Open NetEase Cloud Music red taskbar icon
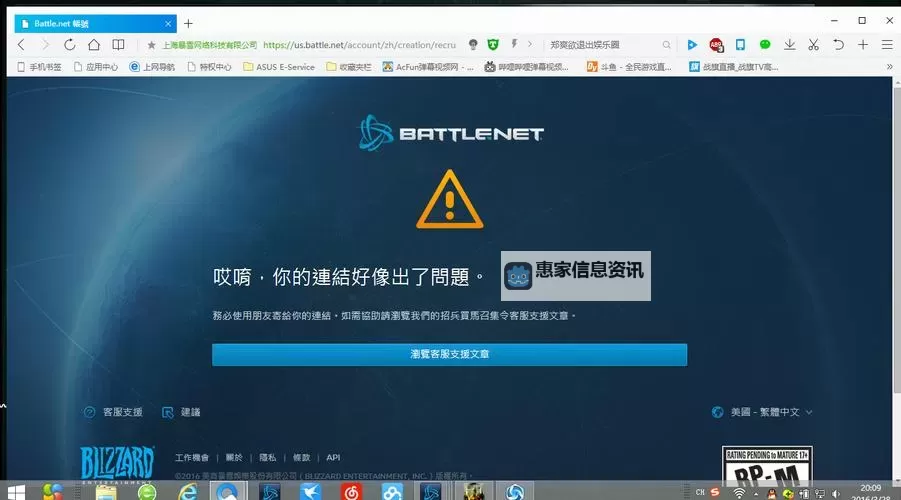 (x=351, y=492)
